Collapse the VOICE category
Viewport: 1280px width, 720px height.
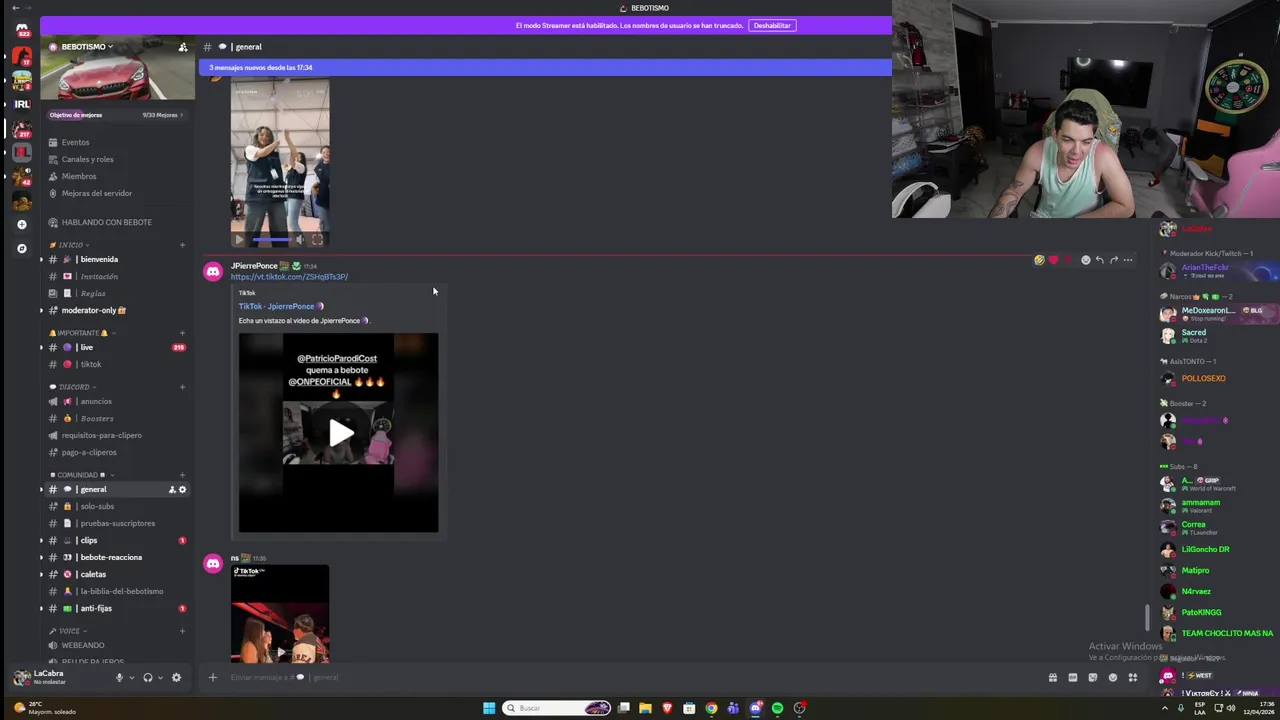point(68,632)
